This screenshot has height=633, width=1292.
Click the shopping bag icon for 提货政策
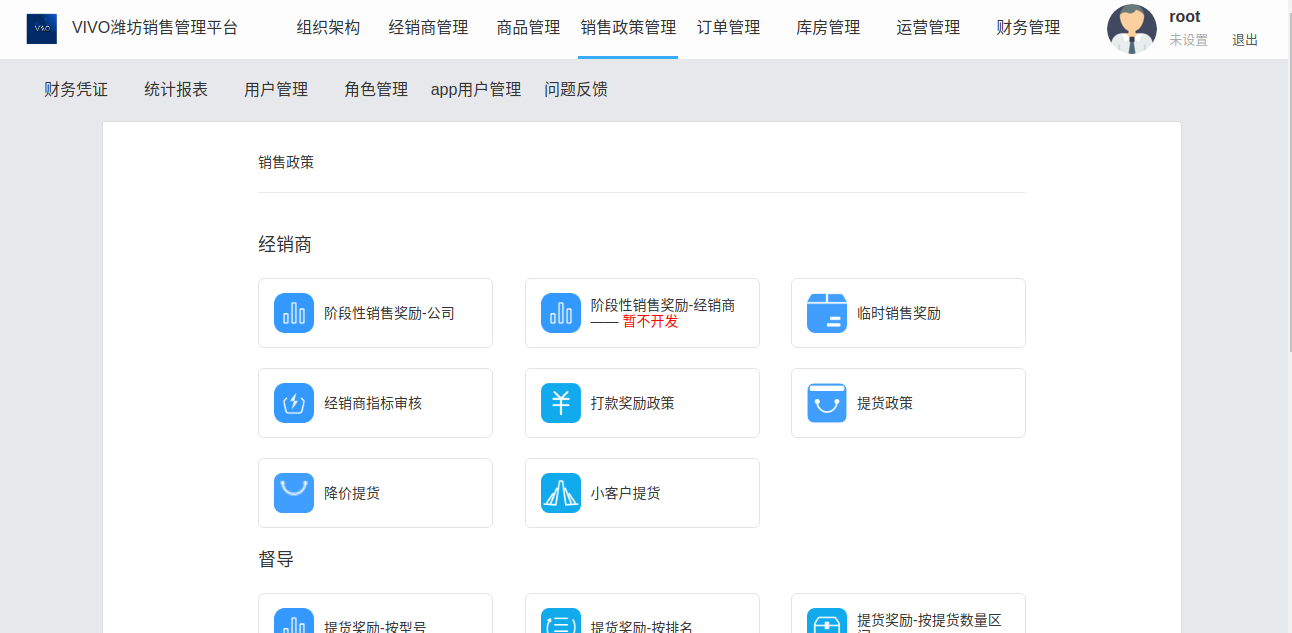[x=827, y=403]
